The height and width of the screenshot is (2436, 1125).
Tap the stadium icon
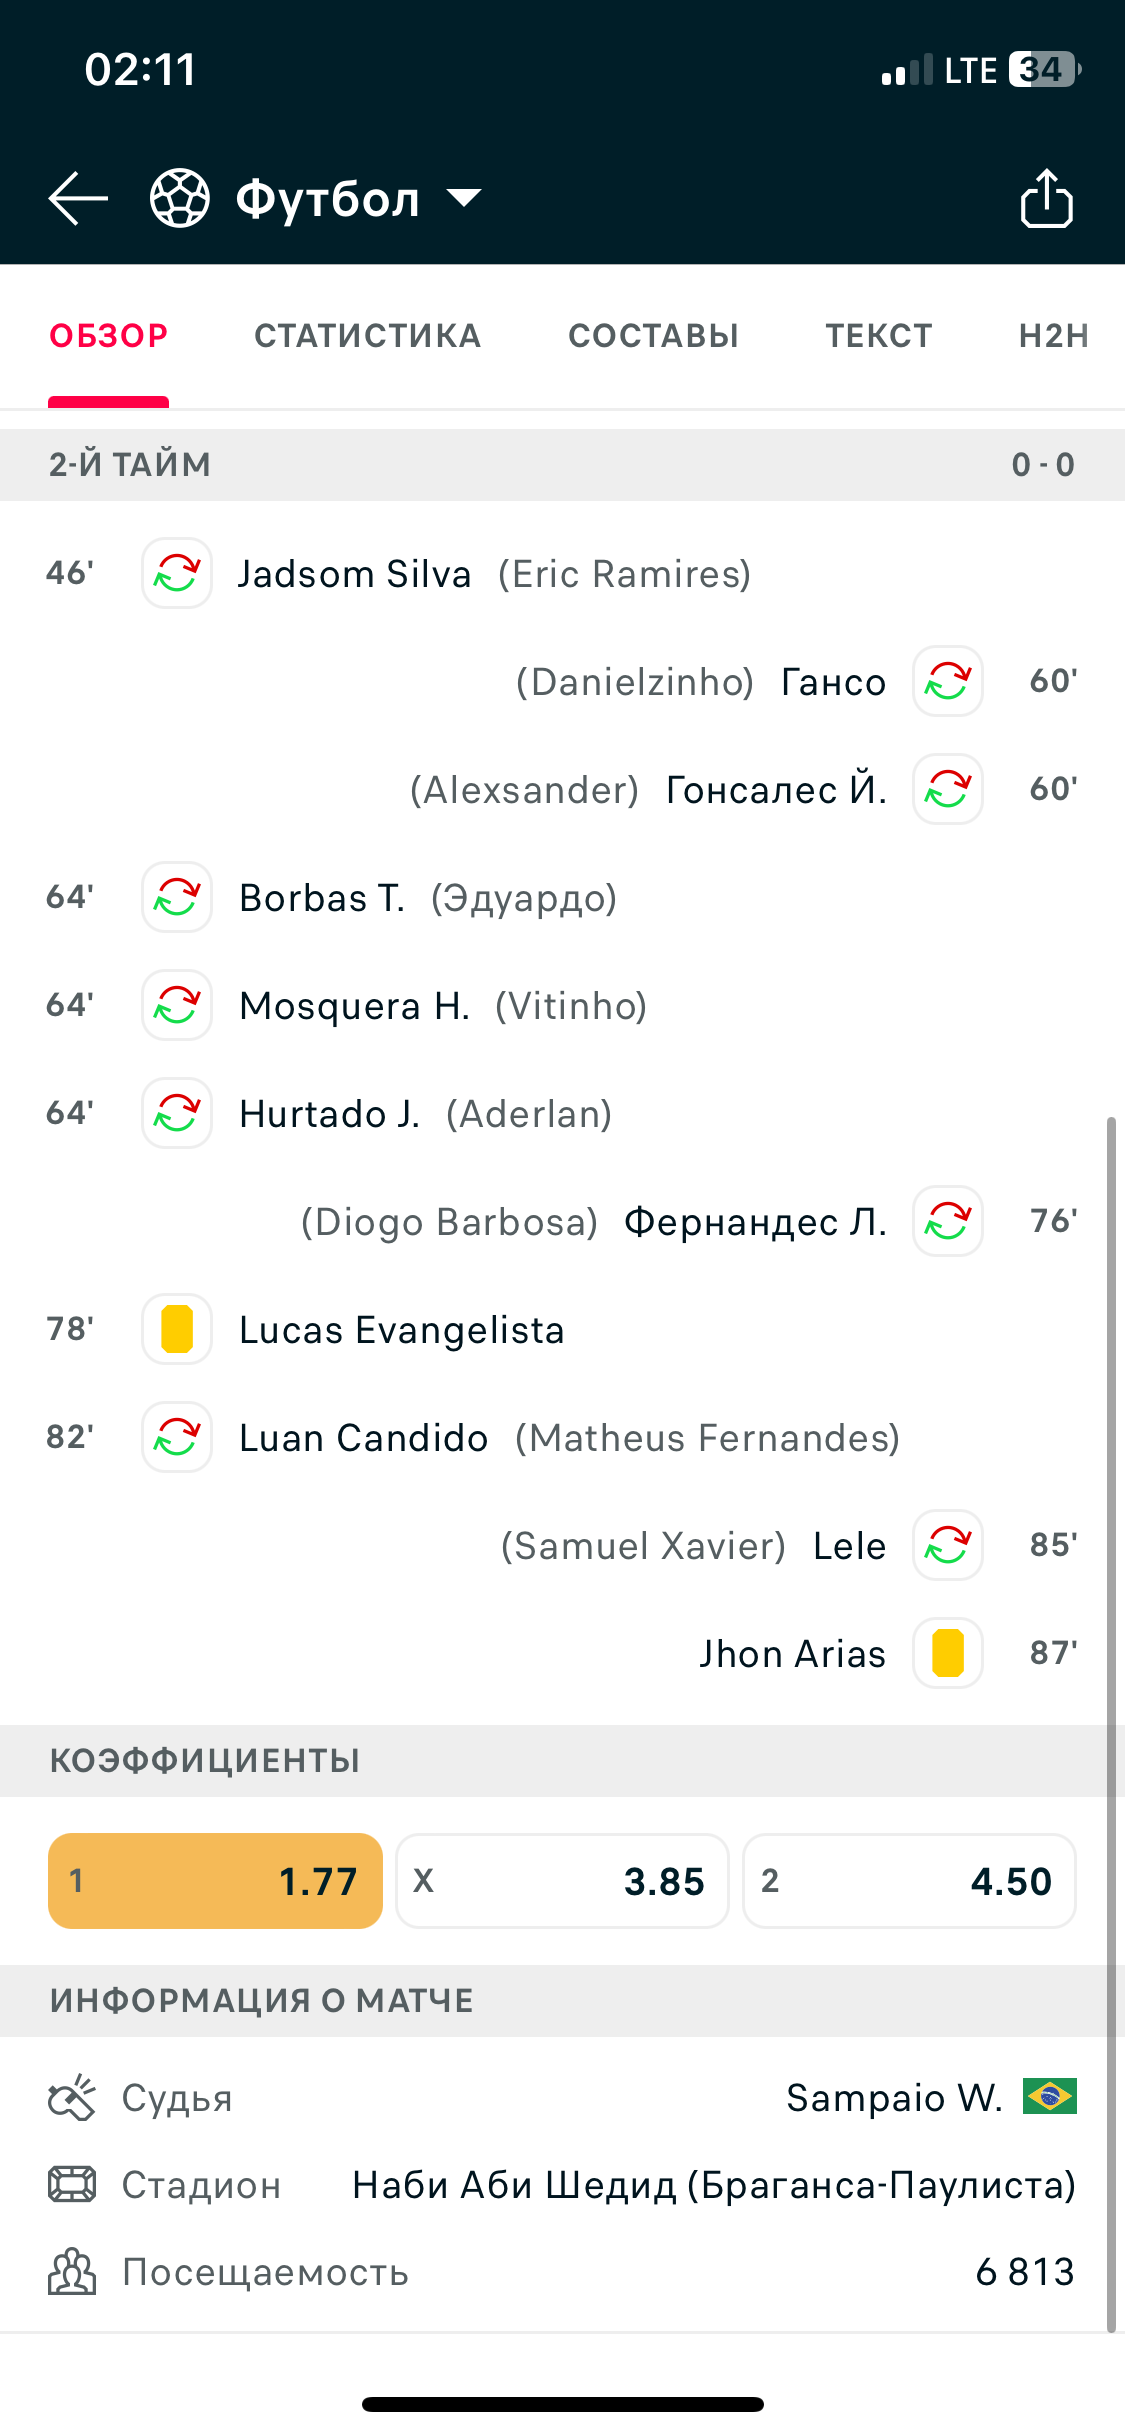tap(72, 2185)
